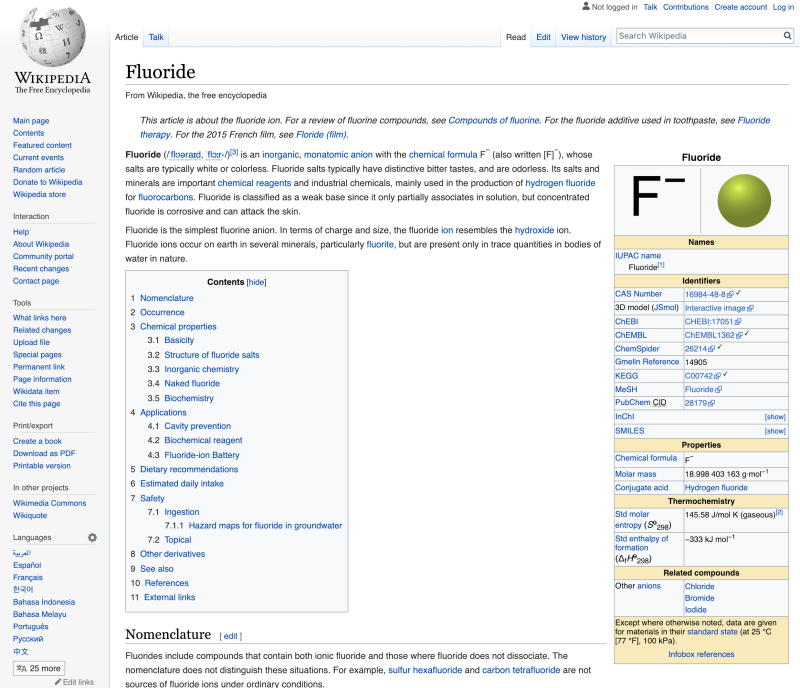Viewport: 800px width, 688px height.
Task: Click the external link icon beside C00742
Action: pyautogui.click(x=717, y=376)
